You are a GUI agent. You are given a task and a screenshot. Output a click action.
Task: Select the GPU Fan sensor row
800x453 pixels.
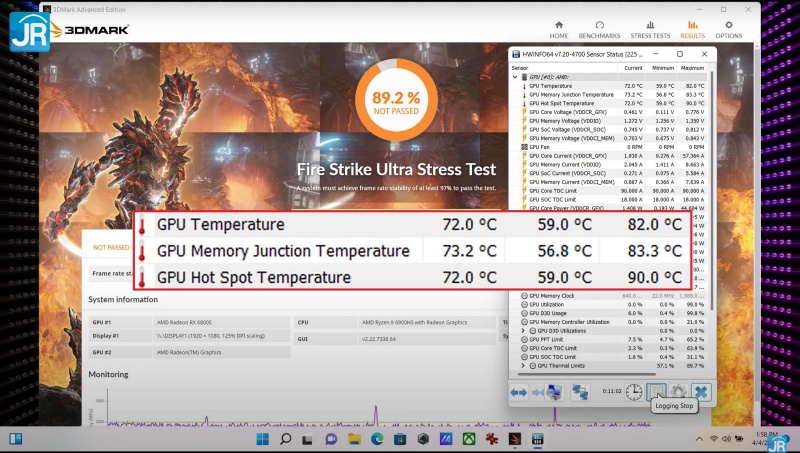tap(608, 147)
